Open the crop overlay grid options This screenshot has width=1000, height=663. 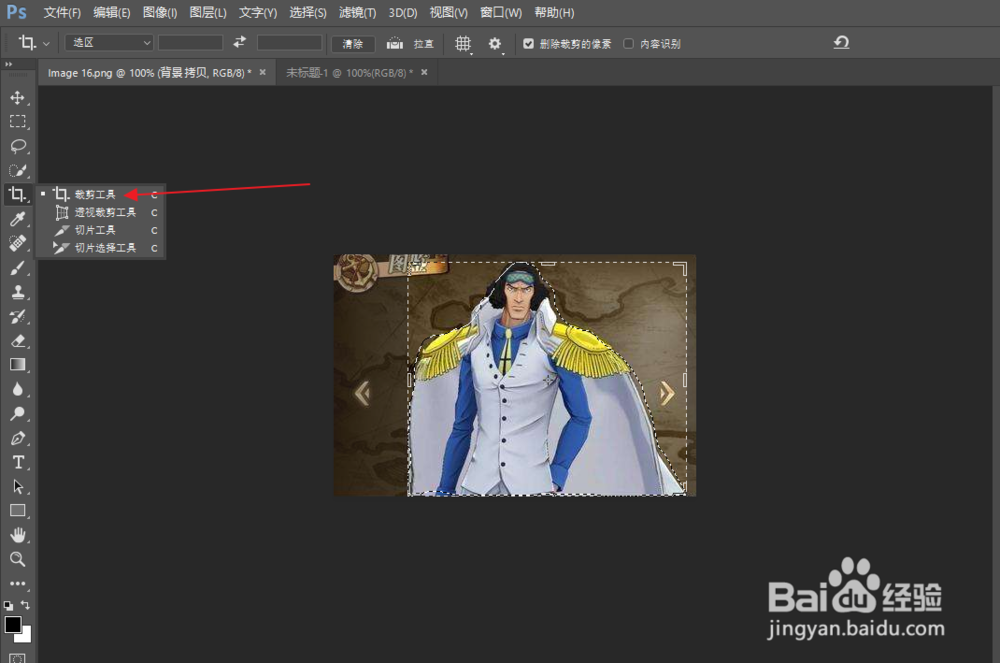[x=464, y=43]
